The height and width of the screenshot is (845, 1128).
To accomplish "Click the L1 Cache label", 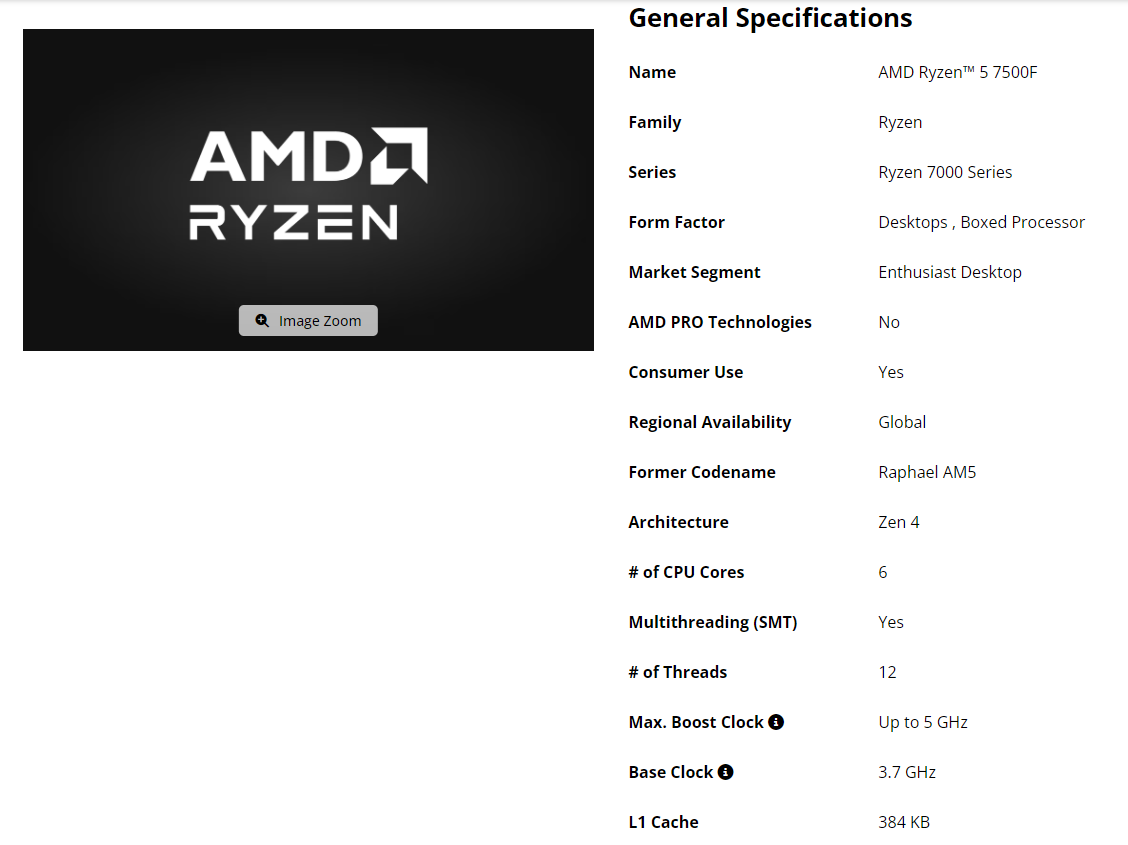I will point(663,822).
